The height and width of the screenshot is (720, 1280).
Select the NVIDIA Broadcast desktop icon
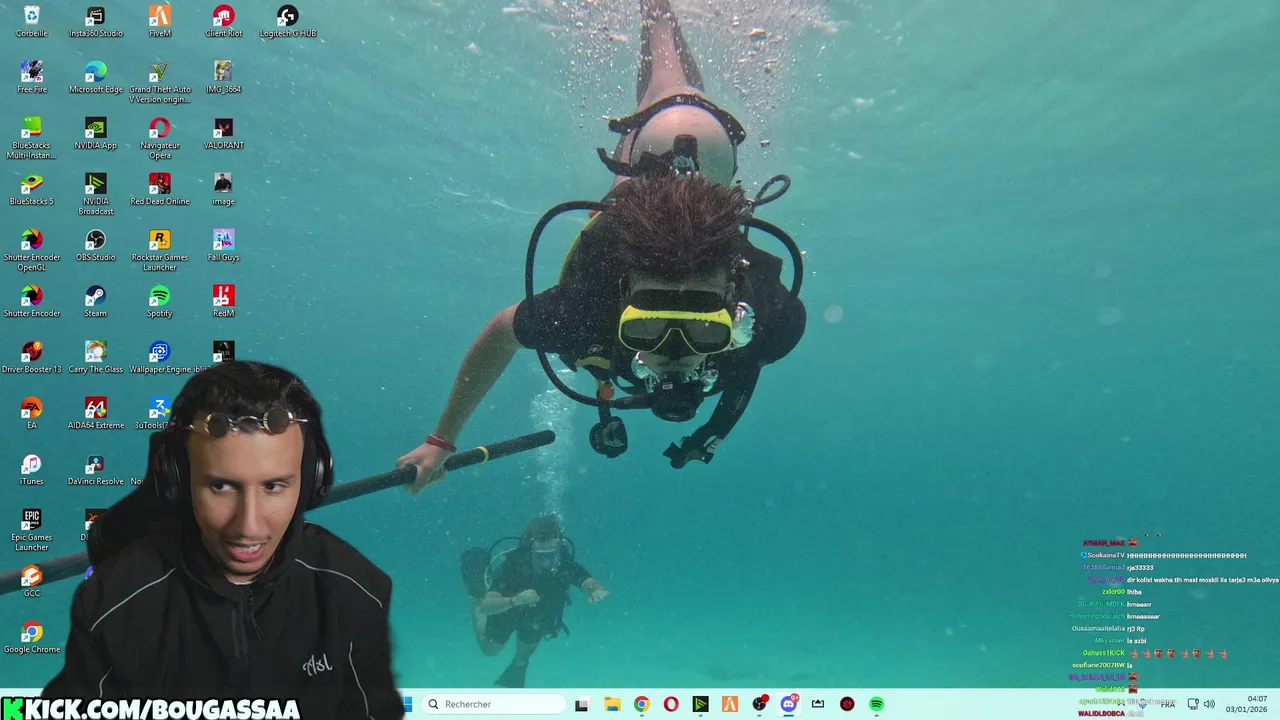96,195
